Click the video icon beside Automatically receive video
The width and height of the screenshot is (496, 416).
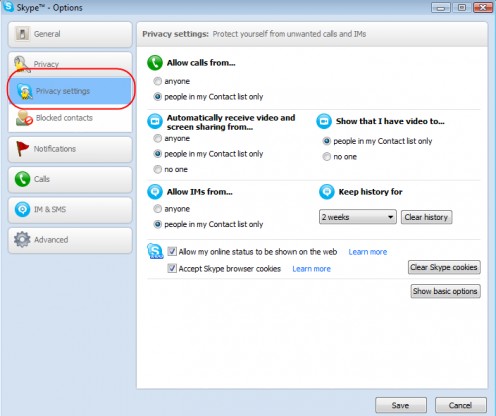[155, 121]
